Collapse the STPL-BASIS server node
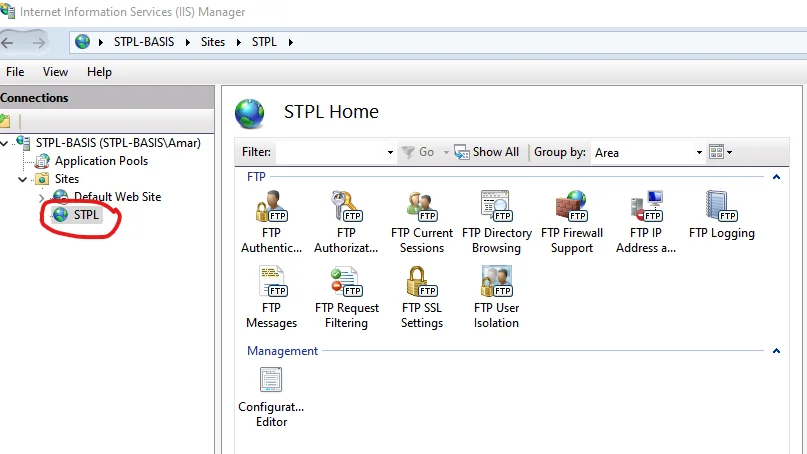807x454 pixels. pyautogui.click(x=4, y=143)
